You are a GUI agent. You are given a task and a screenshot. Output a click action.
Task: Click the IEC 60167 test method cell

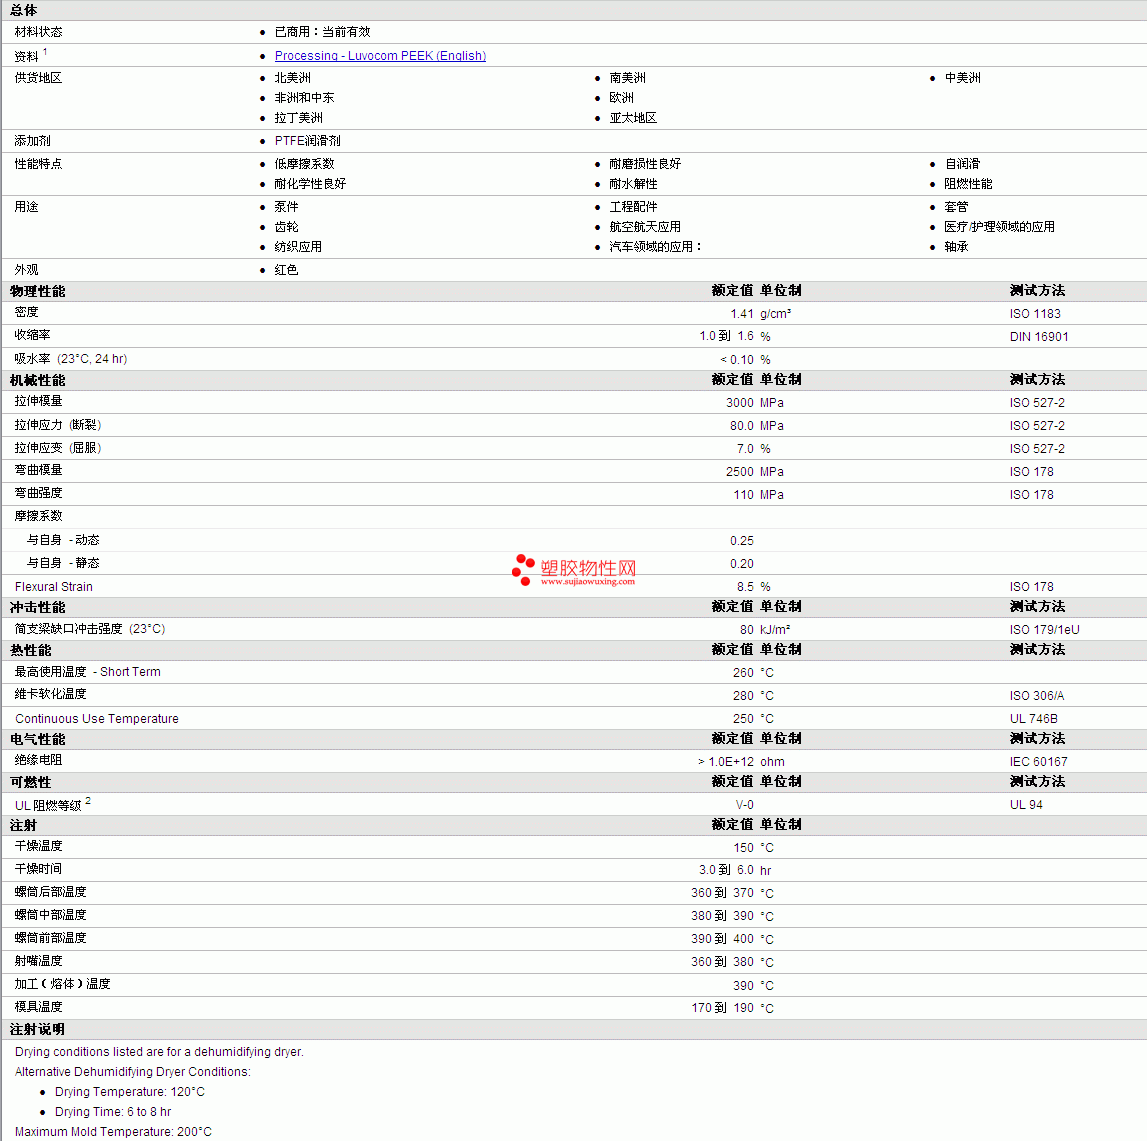click(x=1039, y=762)
